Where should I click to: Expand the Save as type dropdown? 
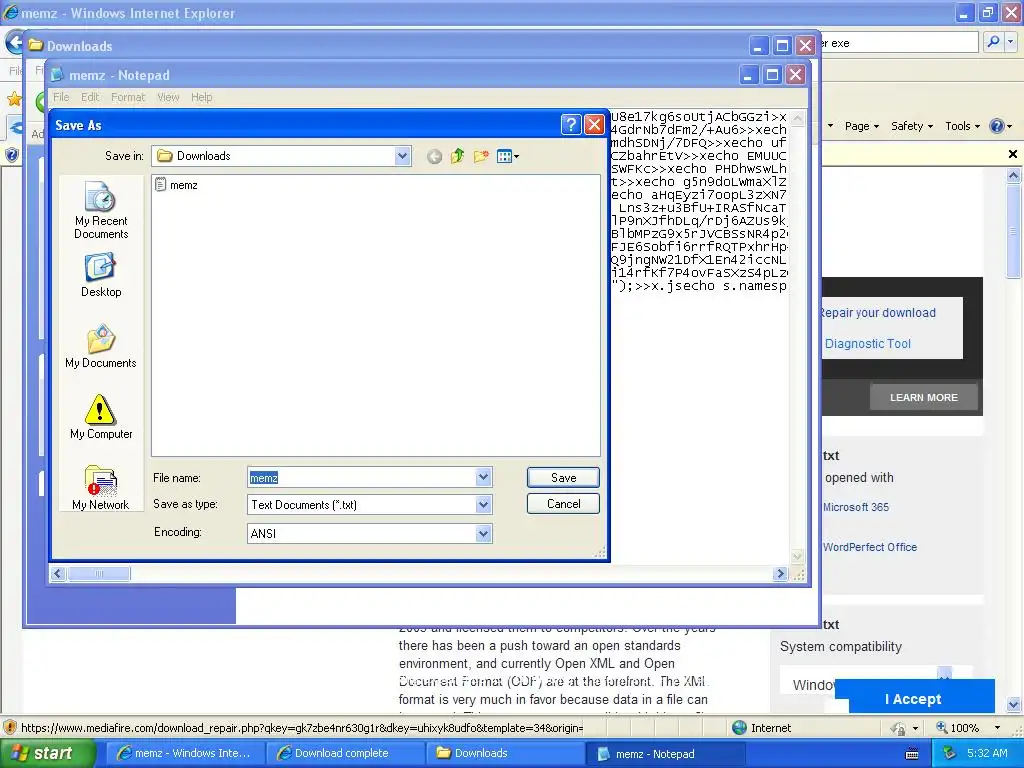(x=483, y=505)
